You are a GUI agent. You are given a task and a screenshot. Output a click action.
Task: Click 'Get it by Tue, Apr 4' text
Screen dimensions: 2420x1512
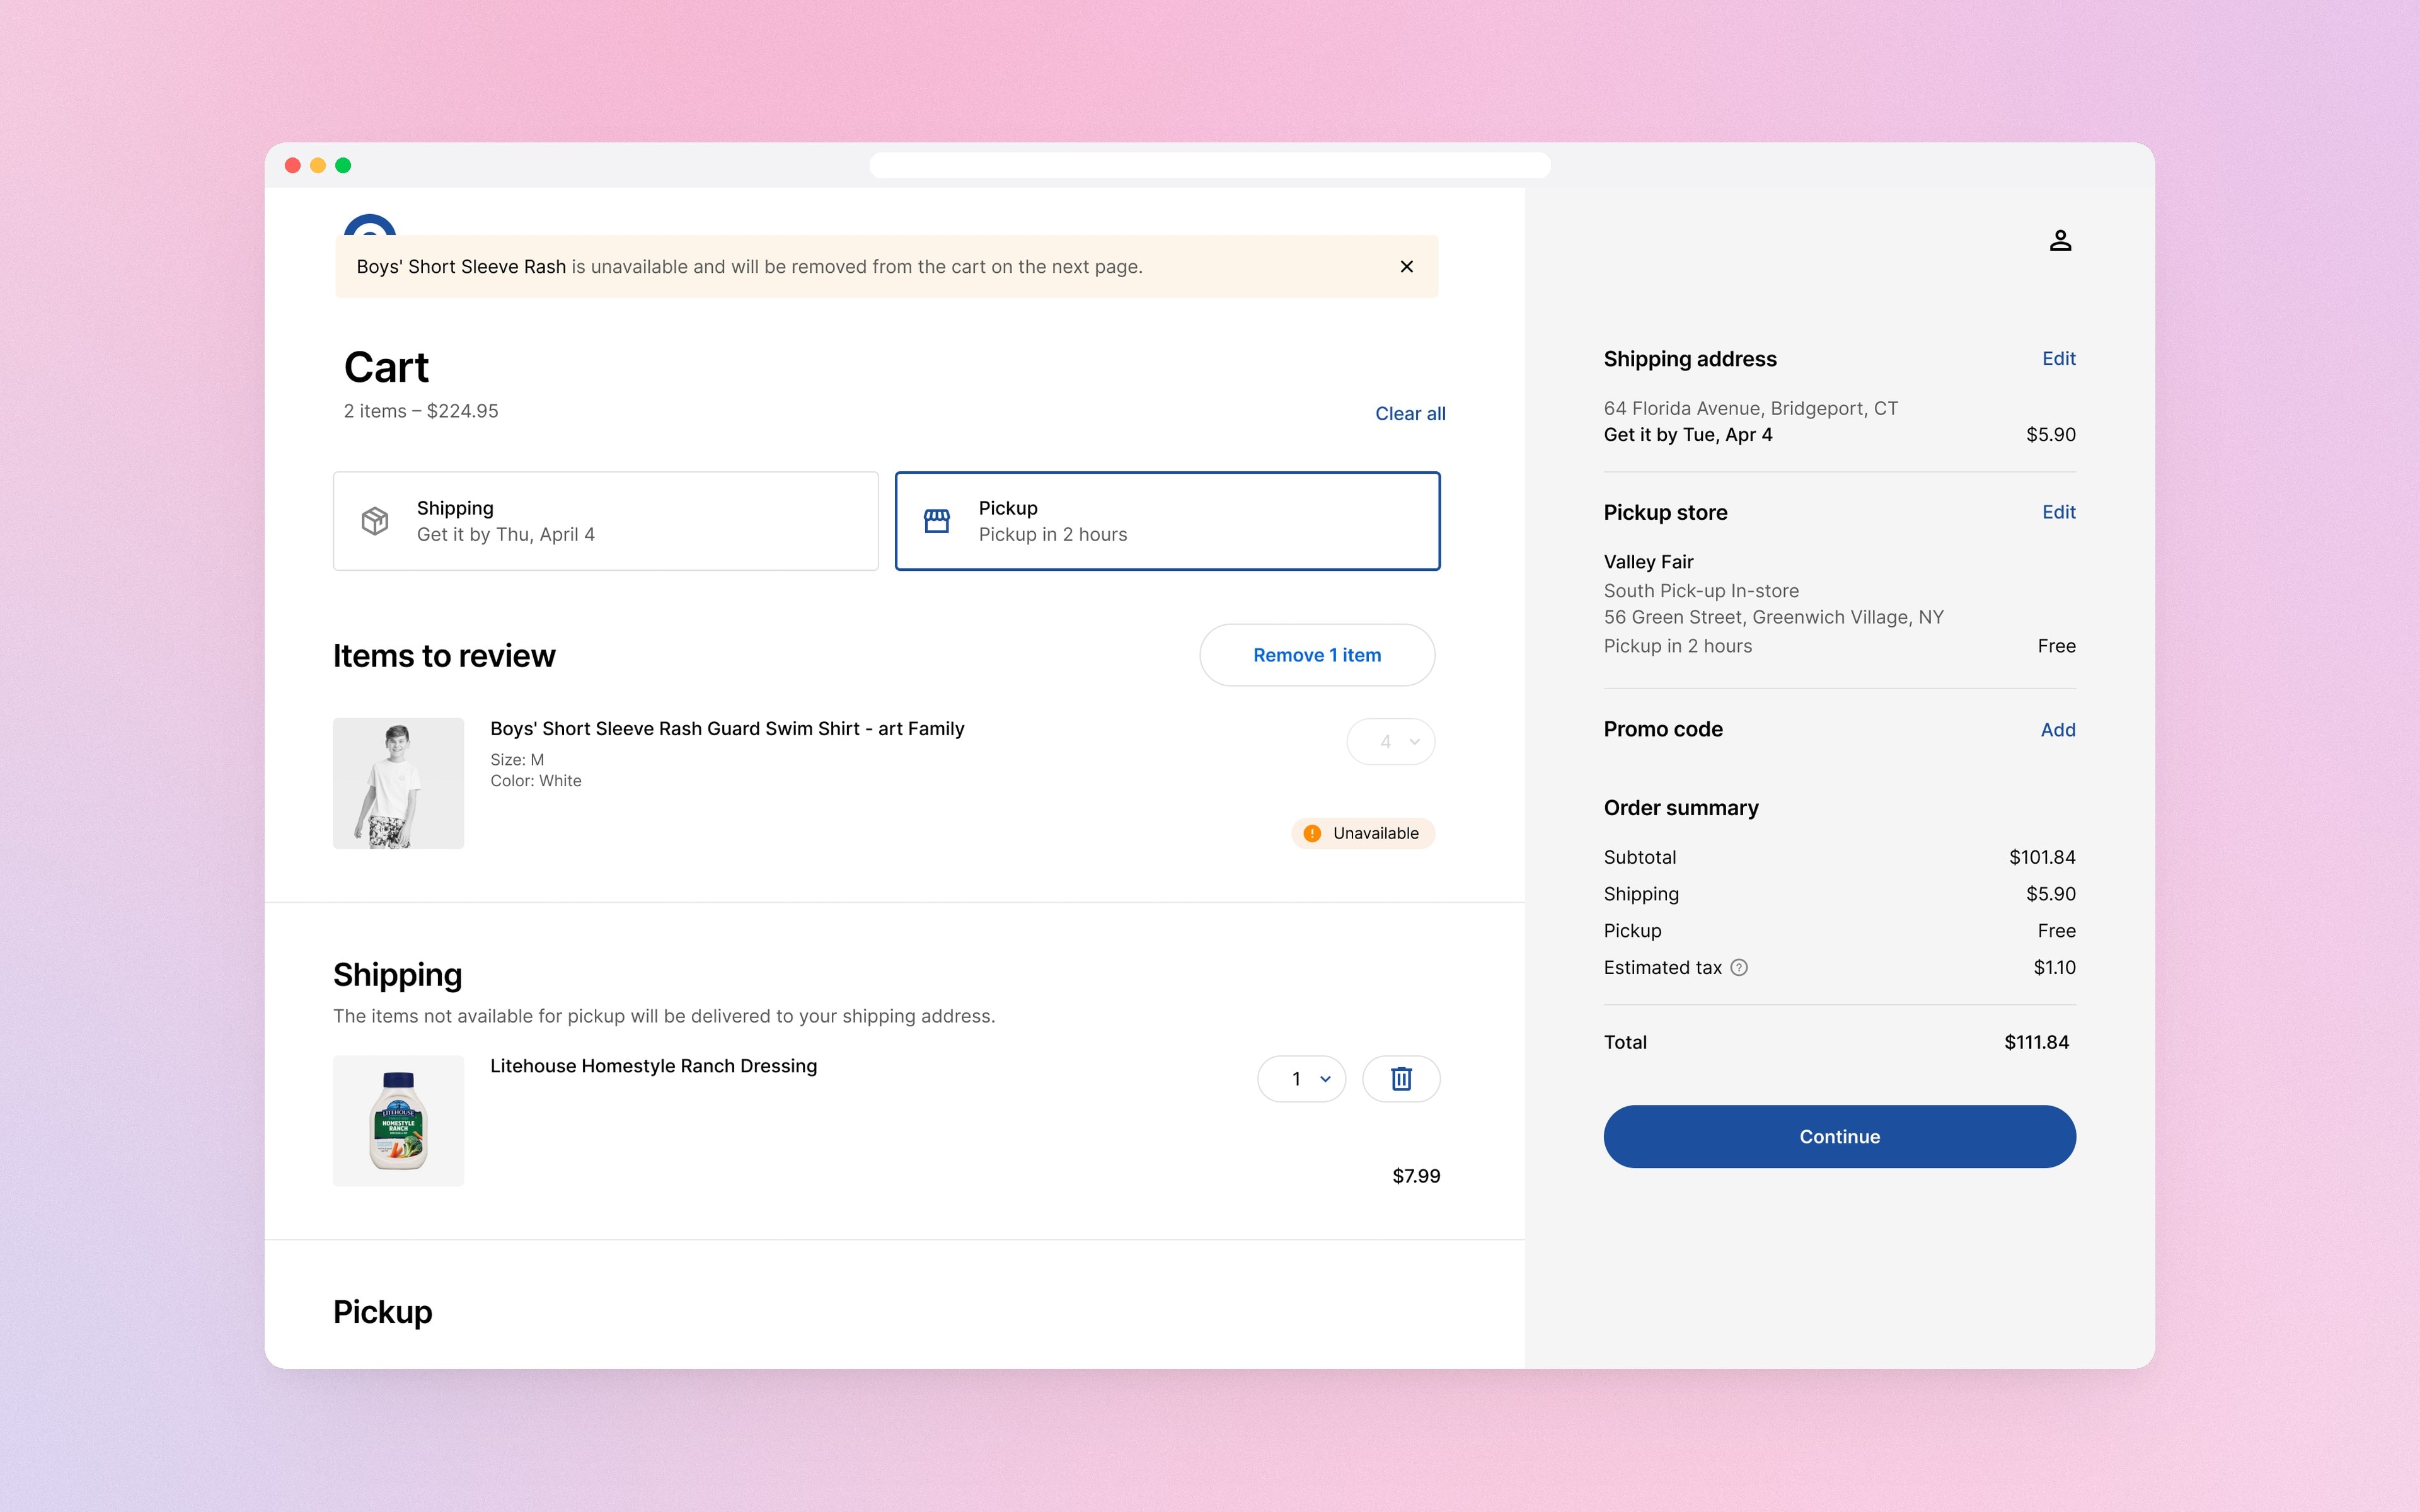pyautogui.click(x=1688, y=435)
